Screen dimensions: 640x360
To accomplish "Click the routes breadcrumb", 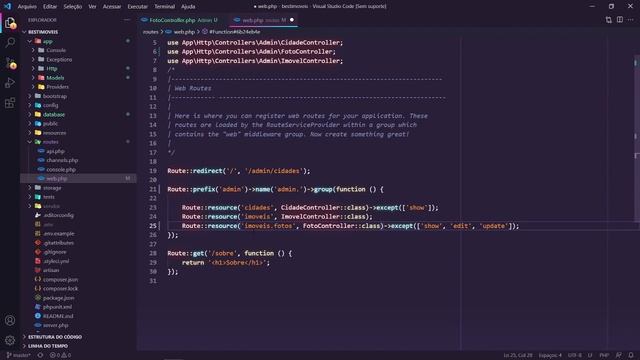I will tap(150, 32).
